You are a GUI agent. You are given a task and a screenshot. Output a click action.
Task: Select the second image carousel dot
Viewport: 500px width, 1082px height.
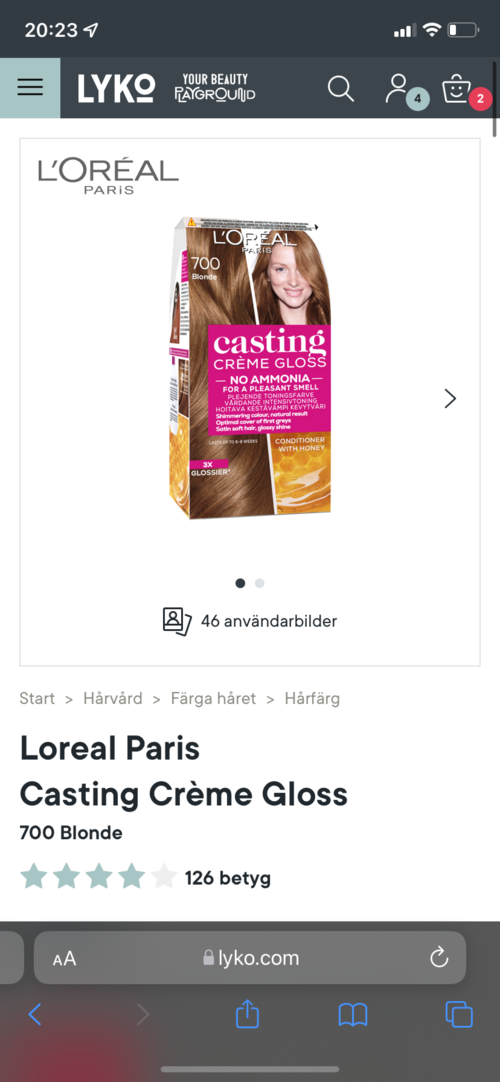click(259, 583)
